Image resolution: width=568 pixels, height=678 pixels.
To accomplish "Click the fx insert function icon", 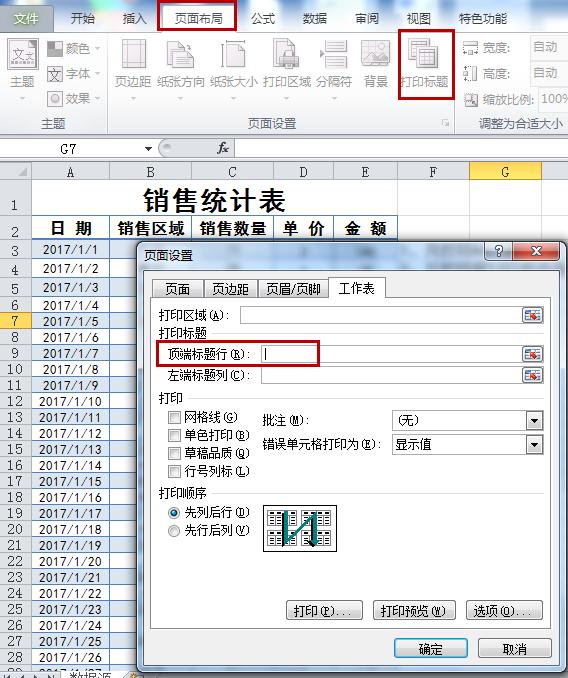I will tap(223, 148).
